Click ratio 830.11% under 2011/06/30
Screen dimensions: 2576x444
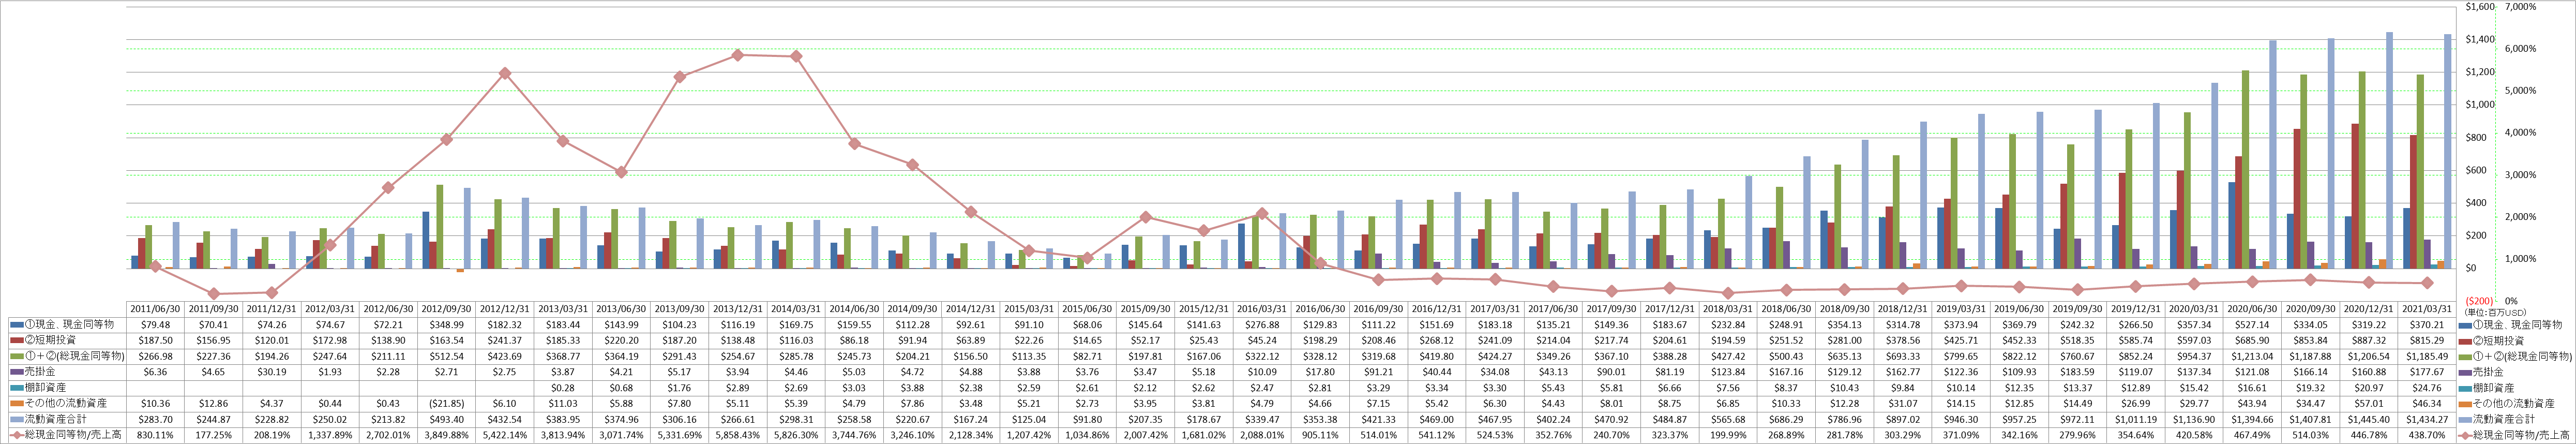click(x=156, y=435)
